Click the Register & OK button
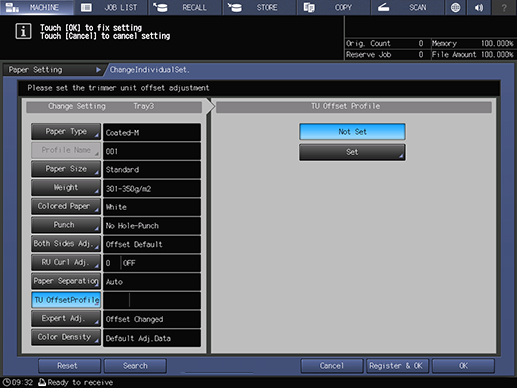The width and height of the screenshot is (517, 388). (x=397, y=366)
